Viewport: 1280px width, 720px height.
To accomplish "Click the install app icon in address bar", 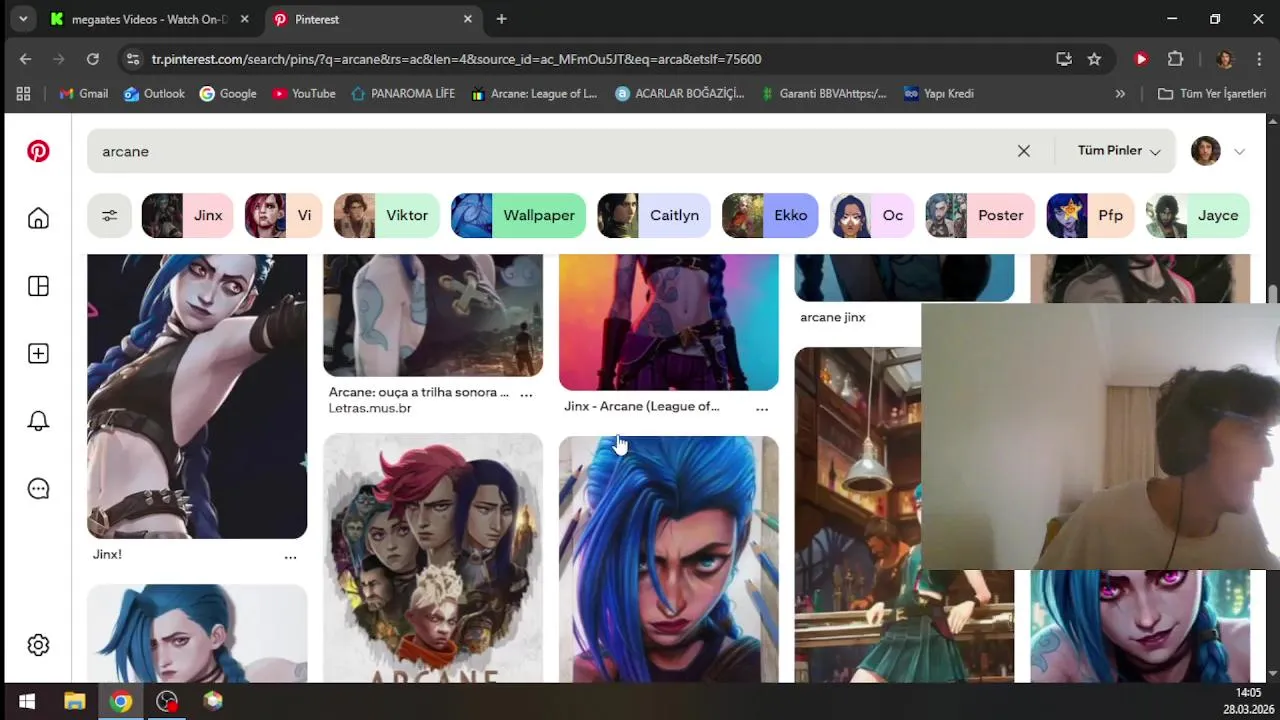I will [x=1064, y=59].
